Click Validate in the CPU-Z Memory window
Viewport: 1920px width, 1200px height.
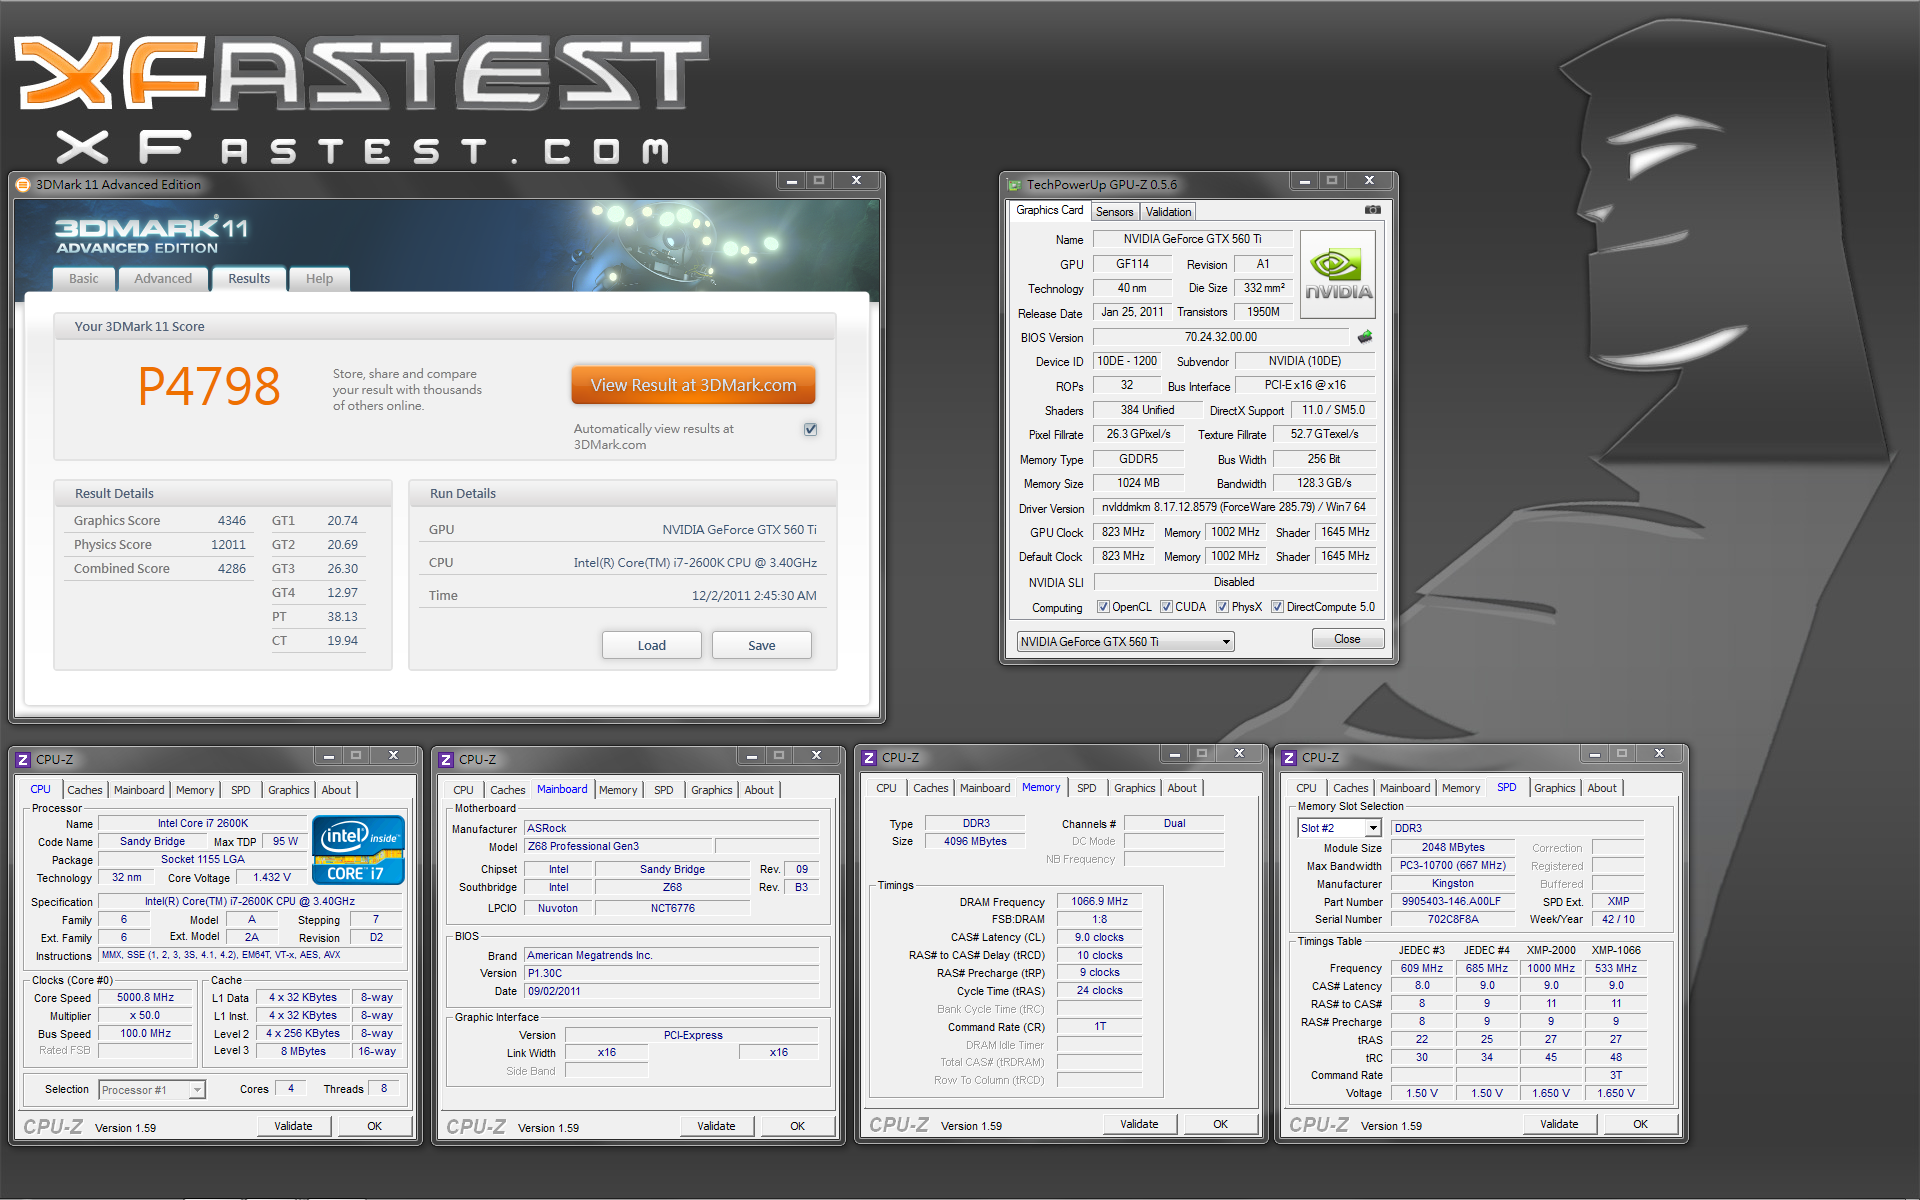point(1139,1124)
